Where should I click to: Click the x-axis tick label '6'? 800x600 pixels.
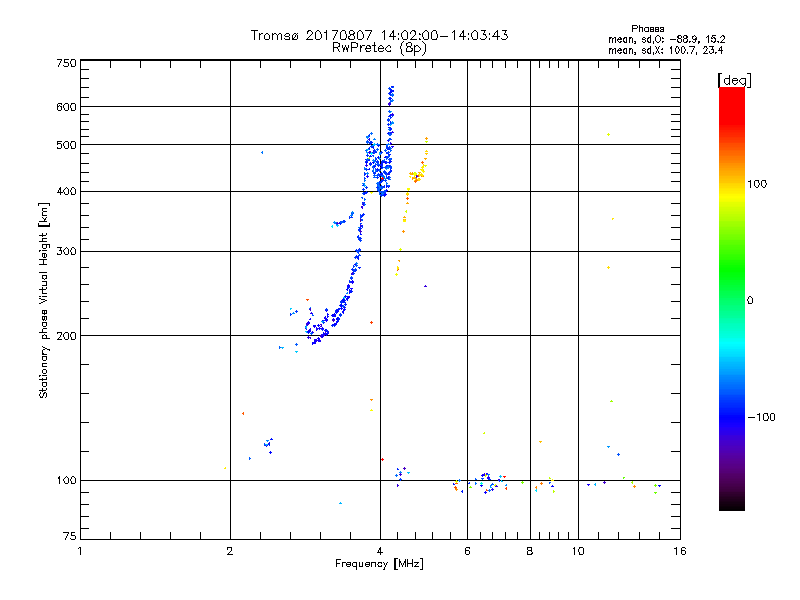[x=467, y=551]
